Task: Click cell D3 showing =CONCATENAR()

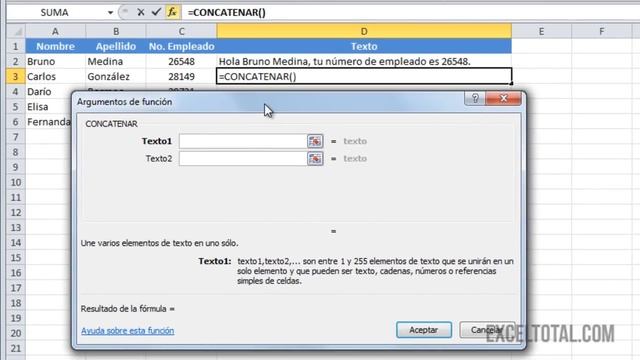Action: pyautogui.click(x=364, y=76)
